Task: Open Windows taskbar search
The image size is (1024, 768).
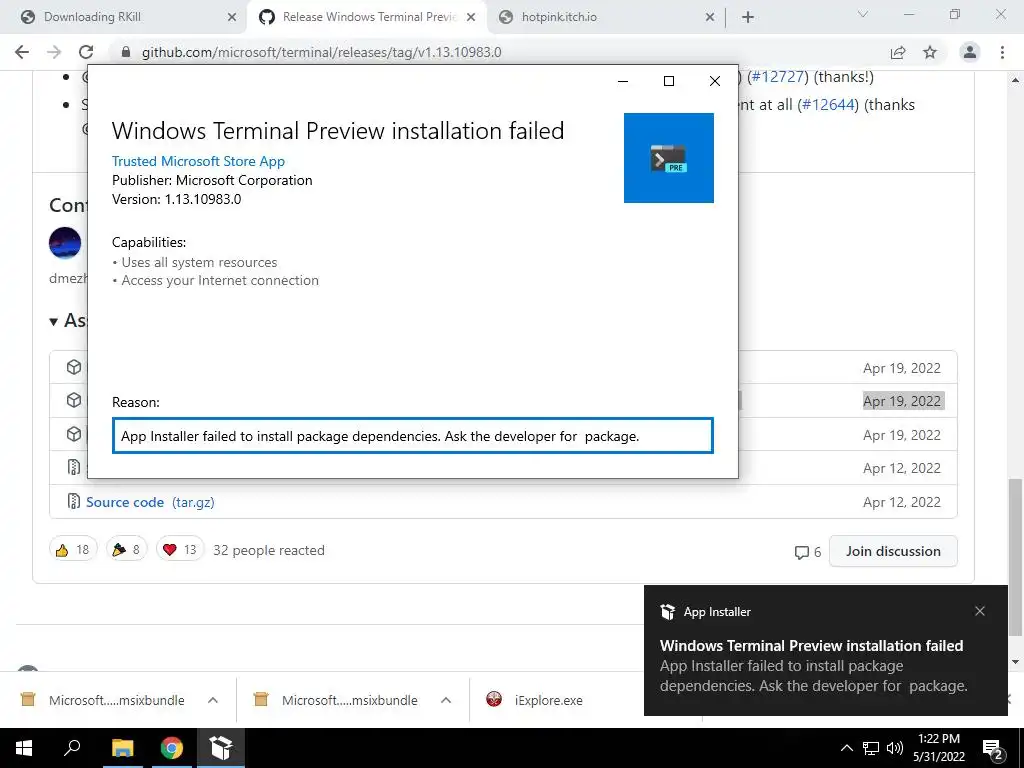Action: click(72, 748)
